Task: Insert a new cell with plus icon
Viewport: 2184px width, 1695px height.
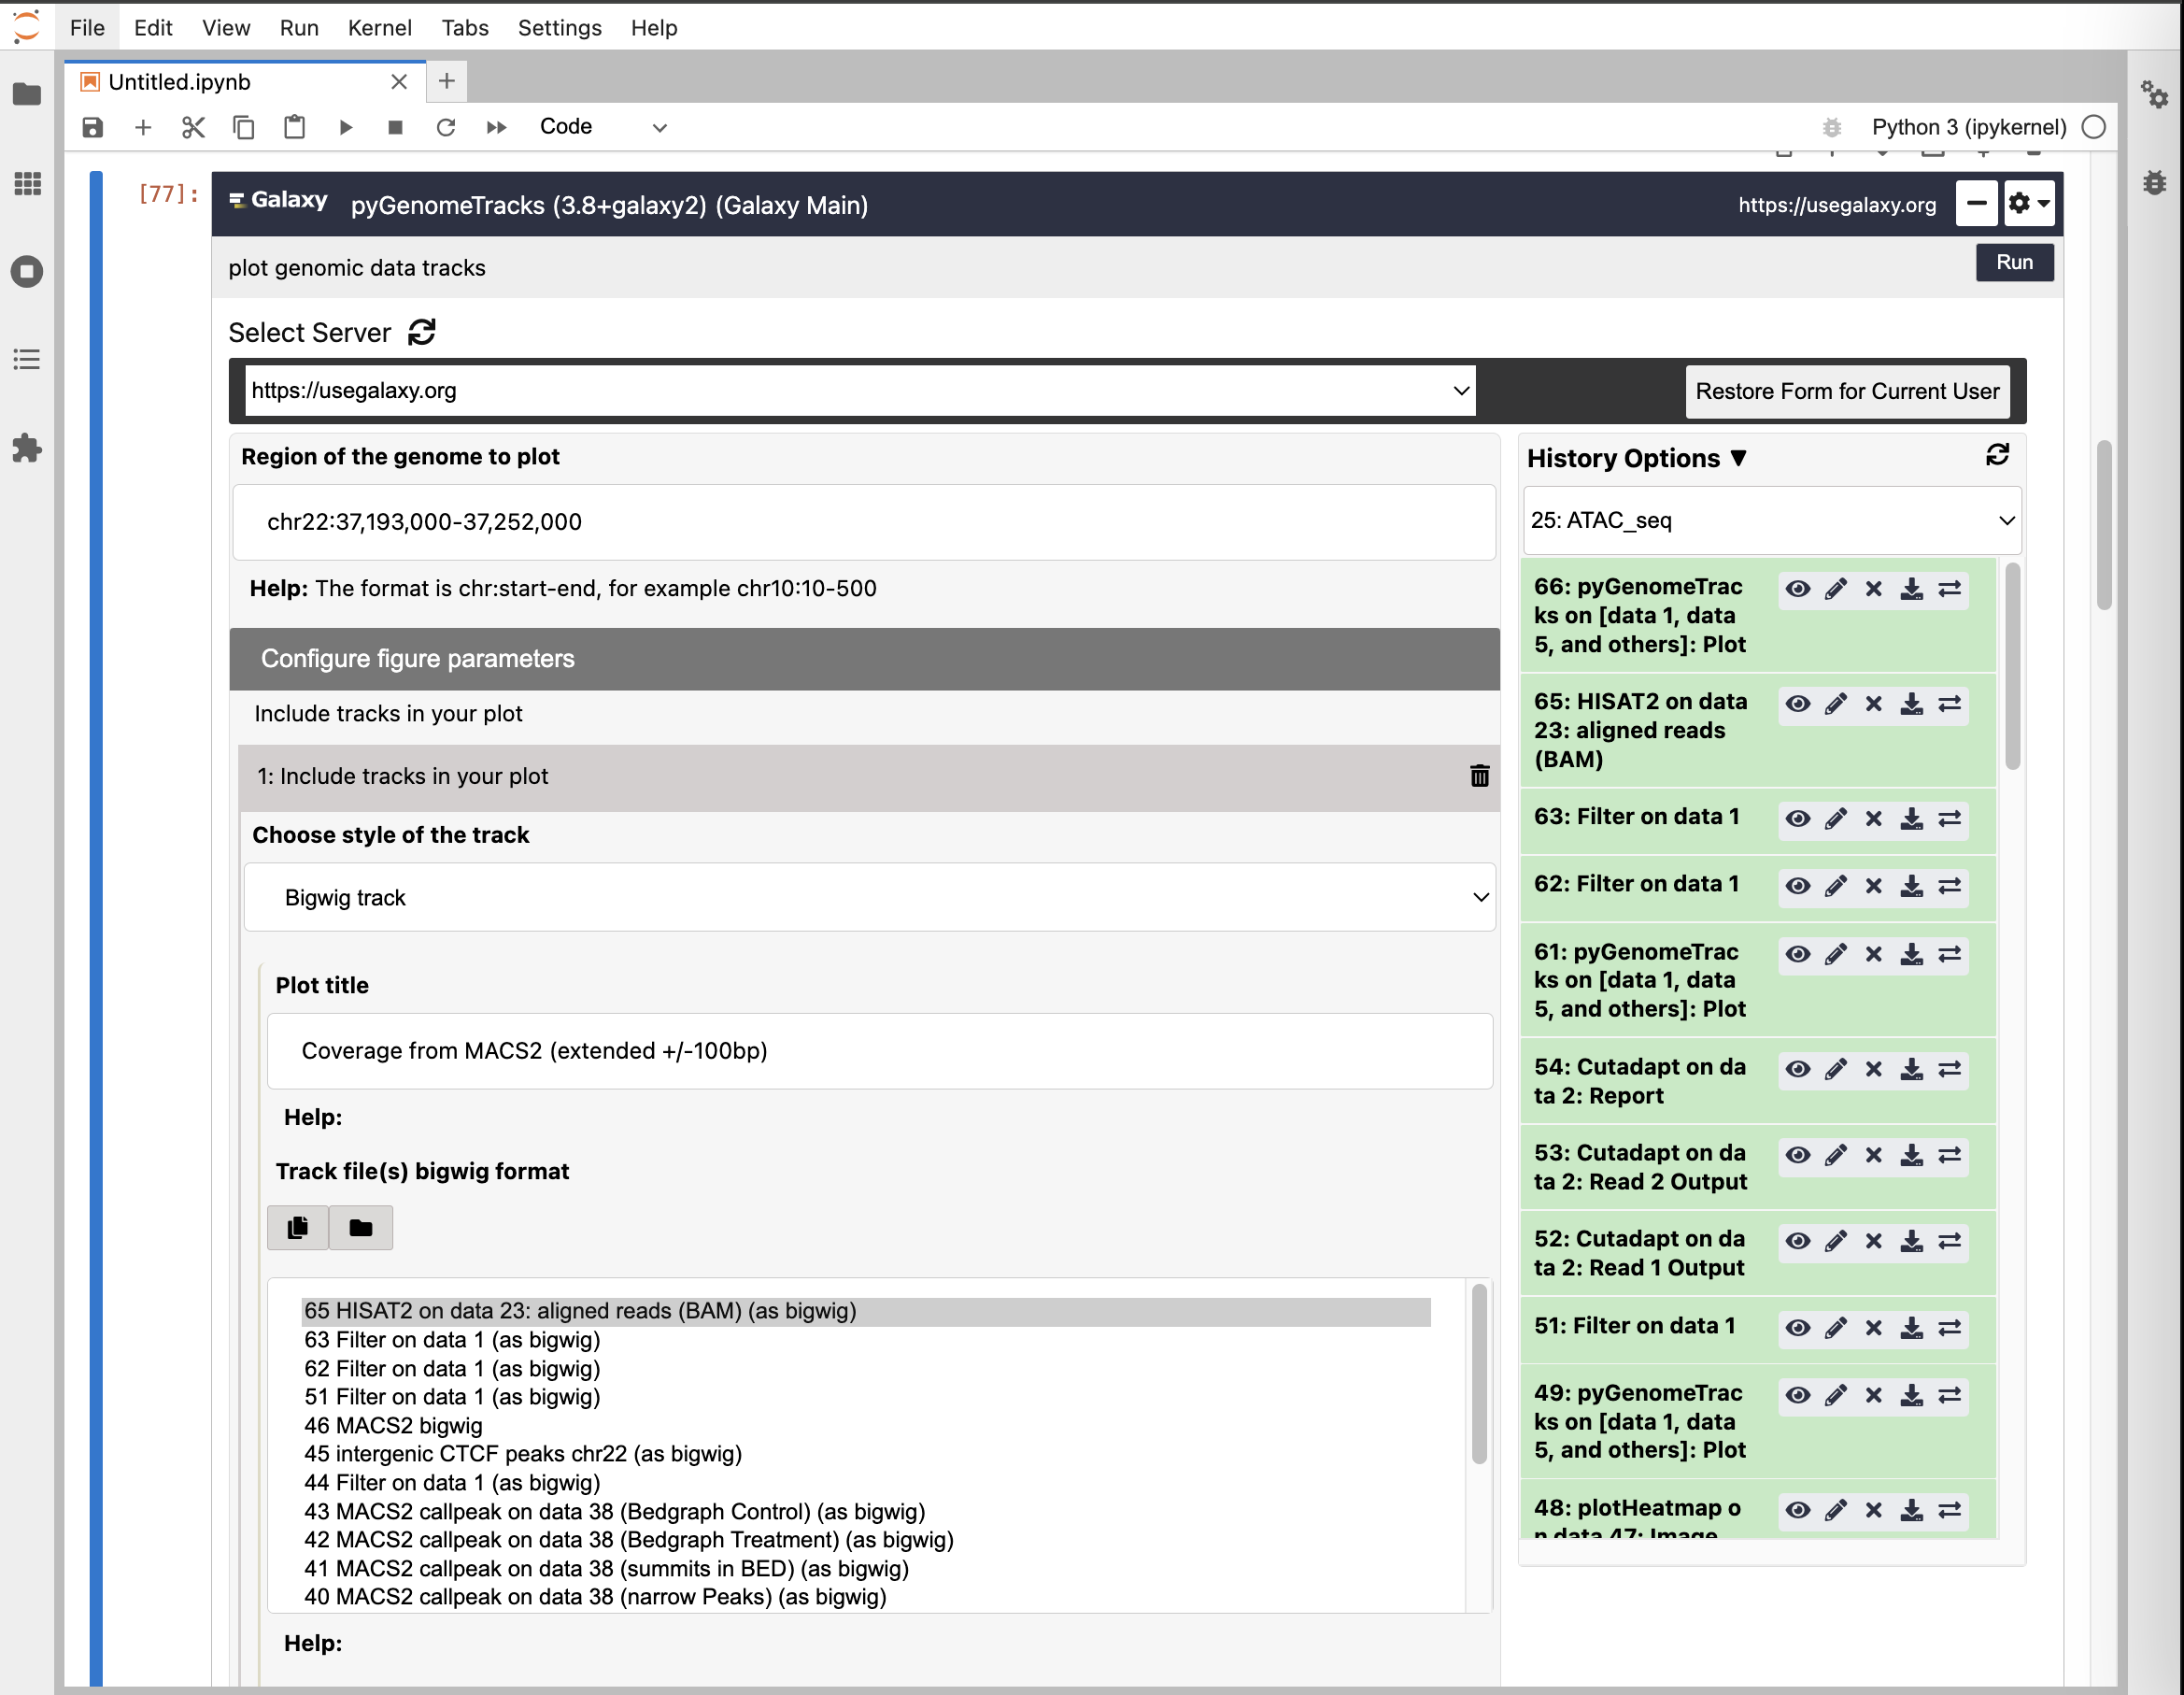Action: point(143,127)
